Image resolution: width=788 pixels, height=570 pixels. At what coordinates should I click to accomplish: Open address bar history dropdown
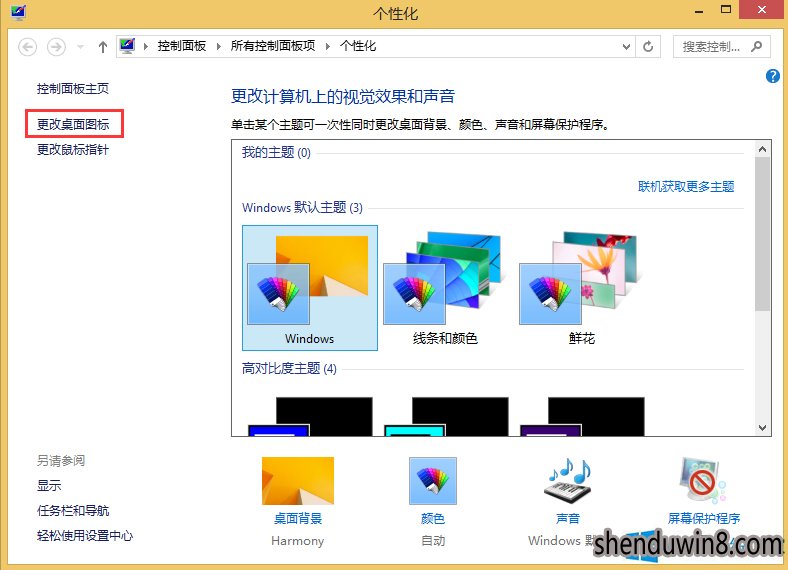(x=626, y=47)
